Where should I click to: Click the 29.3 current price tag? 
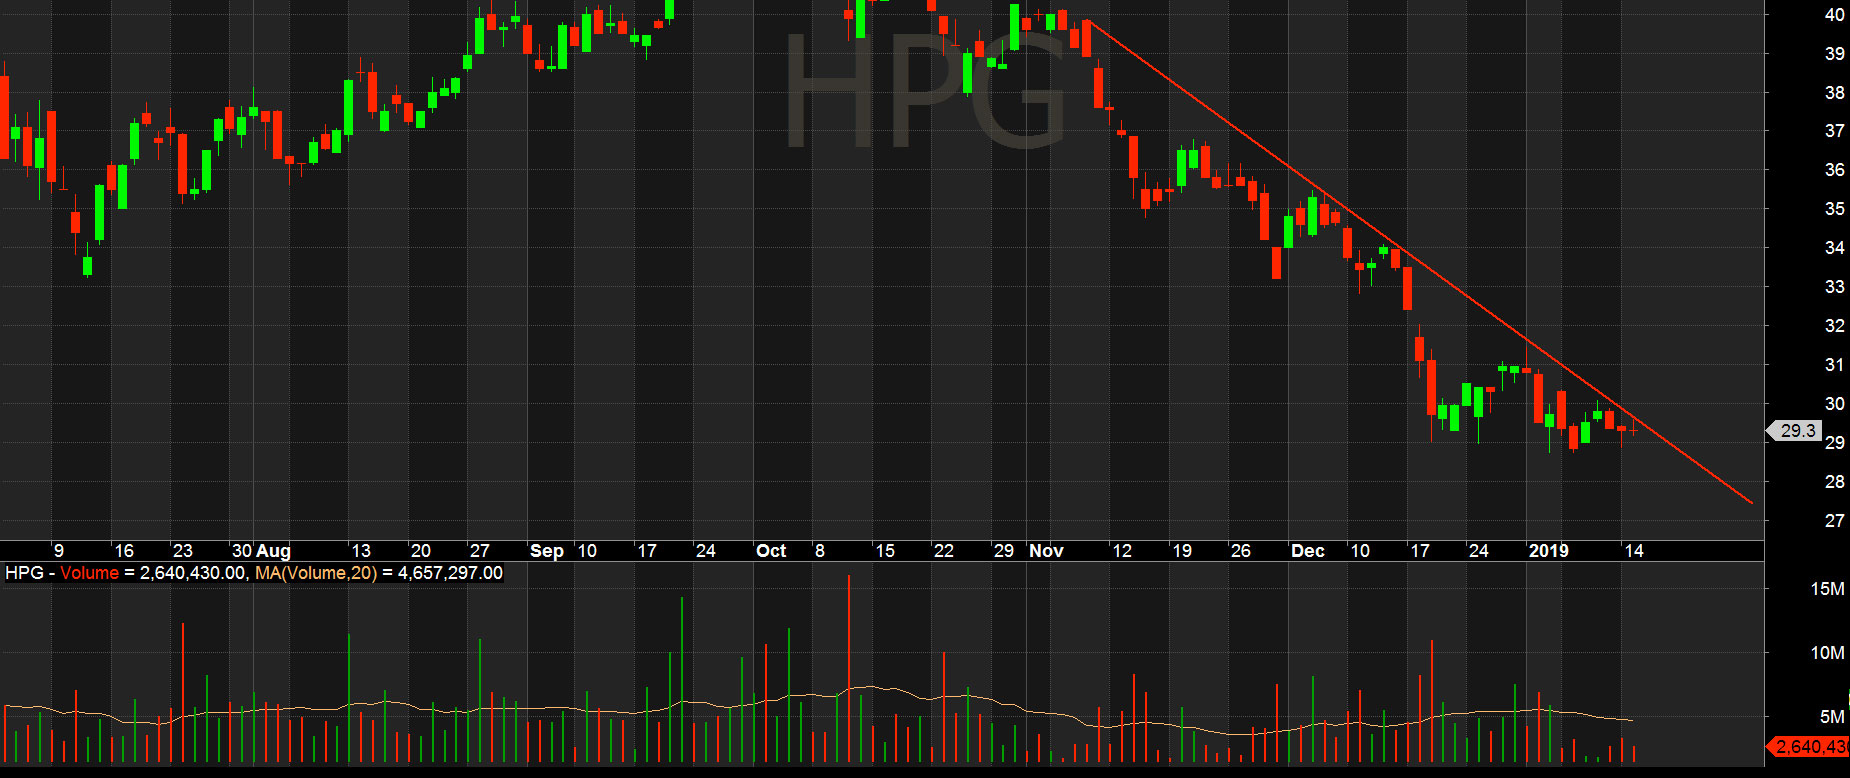coord(1796,431)
